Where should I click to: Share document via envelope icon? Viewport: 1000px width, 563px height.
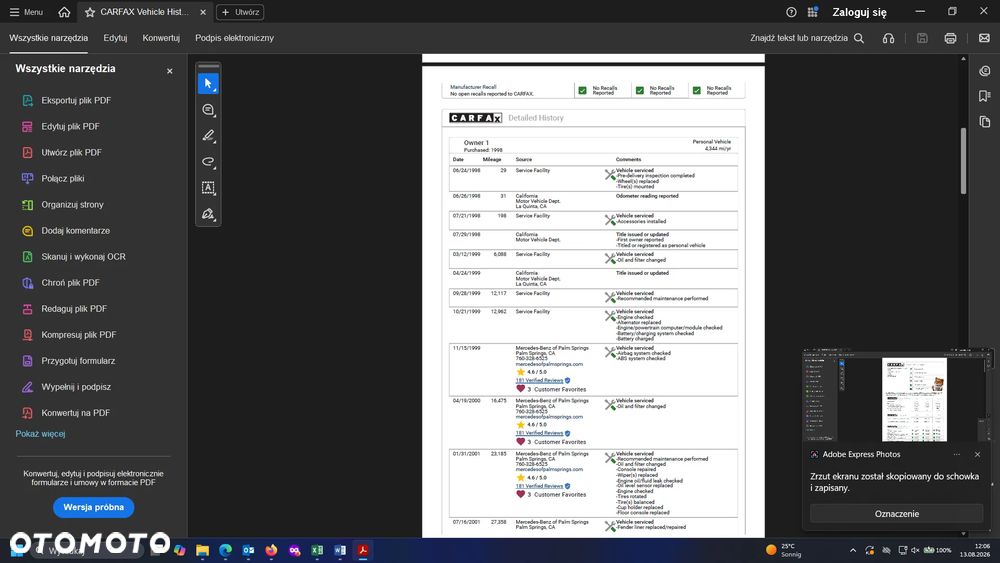tap(984, 38)
